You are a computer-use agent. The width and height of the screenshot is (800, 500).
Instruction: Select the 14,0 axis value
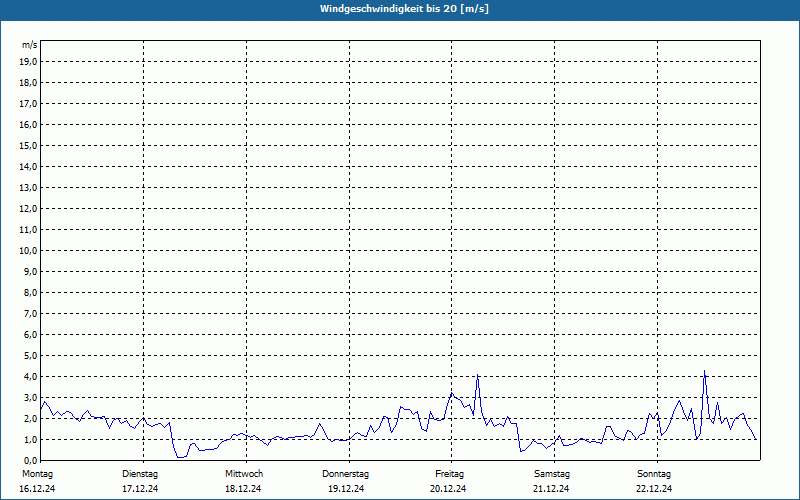point(28,167)
